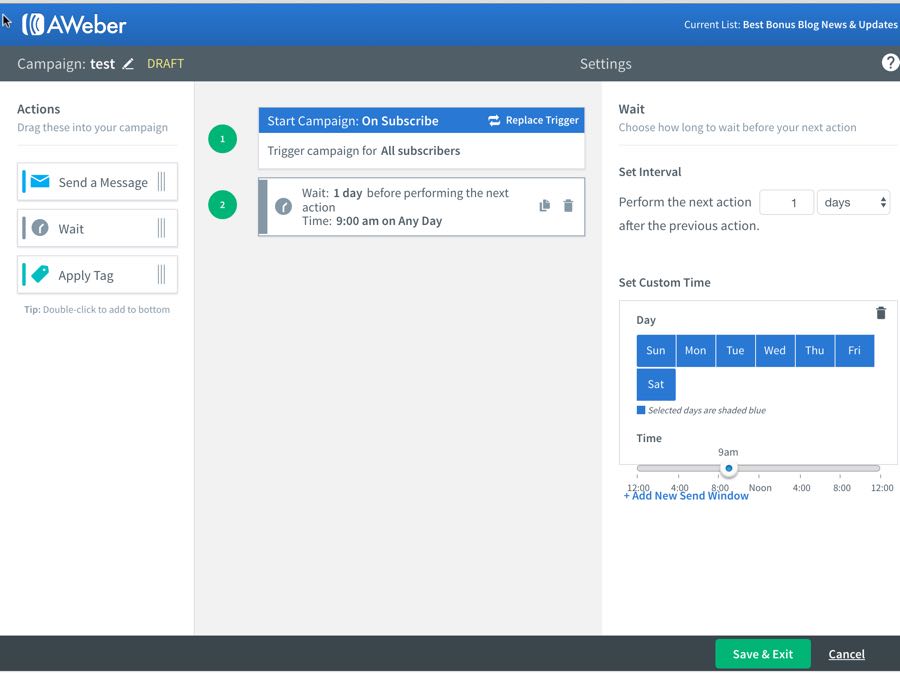
Task: Open the Settings tab
Action: pyautogui.click(x=606, y=64)
